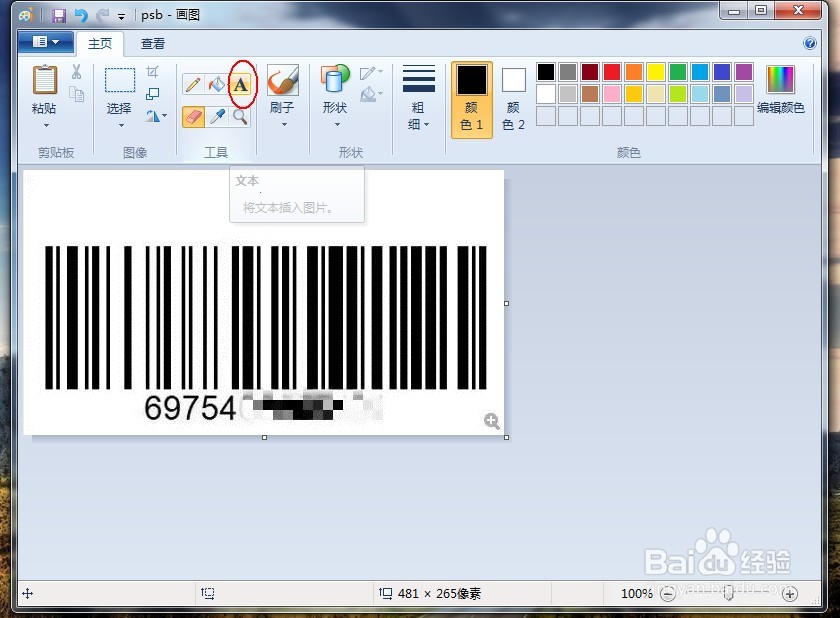This screenshot has width=840, height=618.
Task: Select the Text tool (A)
Action: (241, 84)
